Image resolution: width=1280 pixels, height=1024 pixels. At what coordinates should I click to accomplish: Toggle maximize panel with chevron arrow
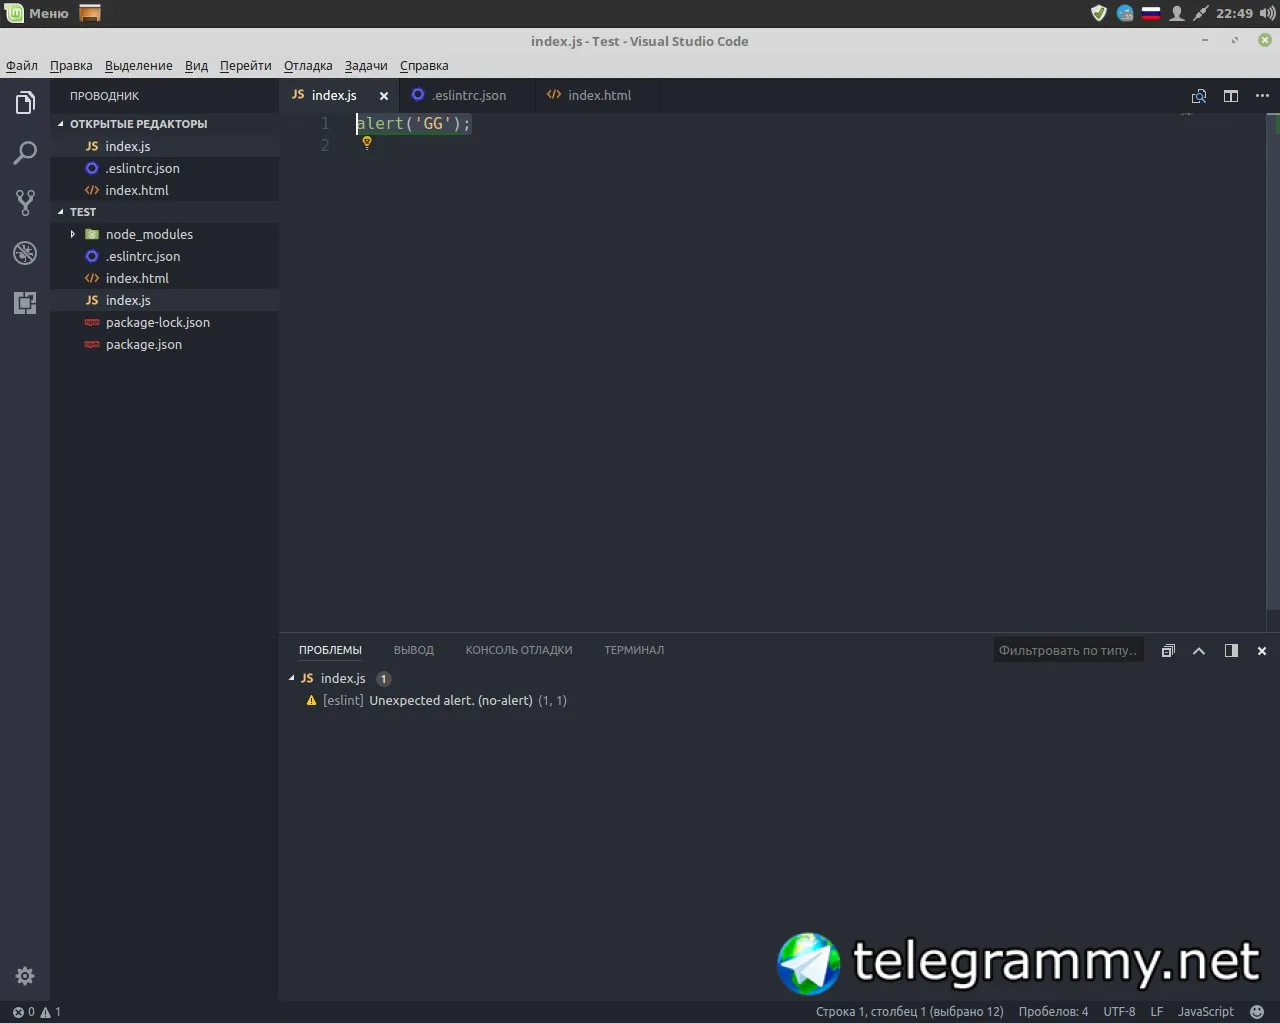click(1199, 651)
